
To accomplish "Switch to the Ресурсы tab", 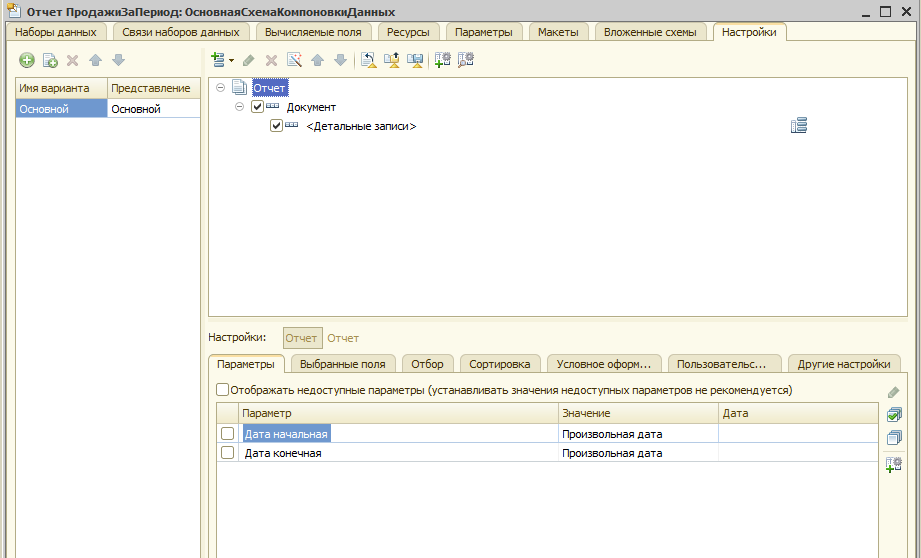I will pos(409,32).
